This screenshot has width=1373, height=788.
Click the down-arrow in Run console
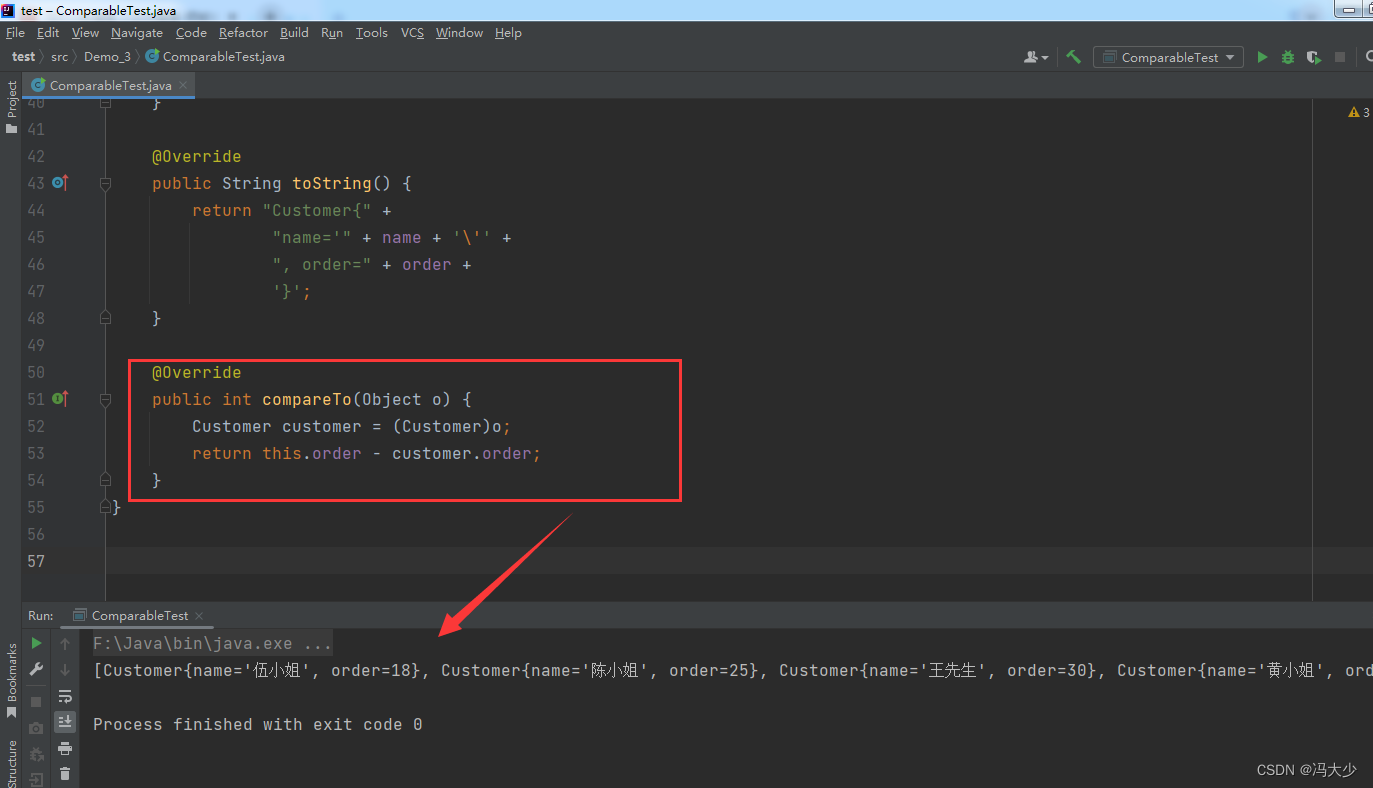(x=65, y=669)
